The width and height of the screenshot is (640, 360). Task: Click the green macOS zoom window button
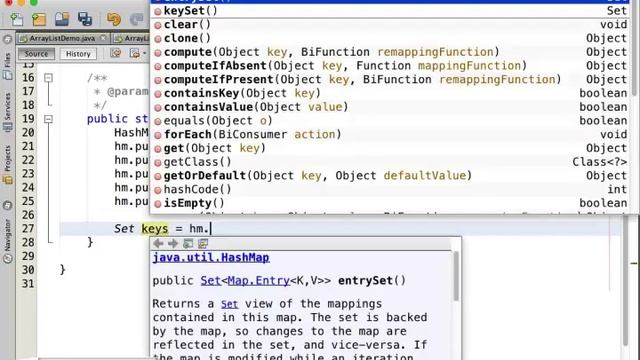tap(34, 2)
